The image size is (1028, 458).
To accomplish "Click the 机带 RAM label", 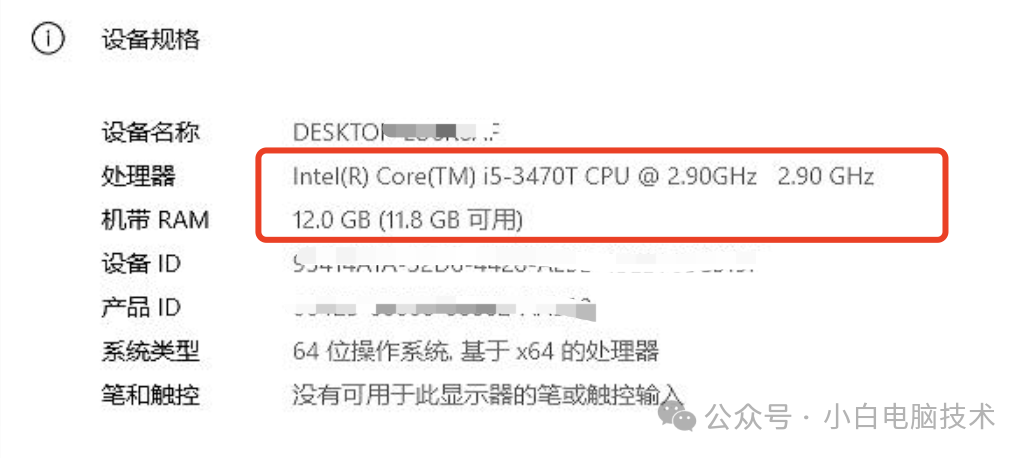I will [155, 220].
